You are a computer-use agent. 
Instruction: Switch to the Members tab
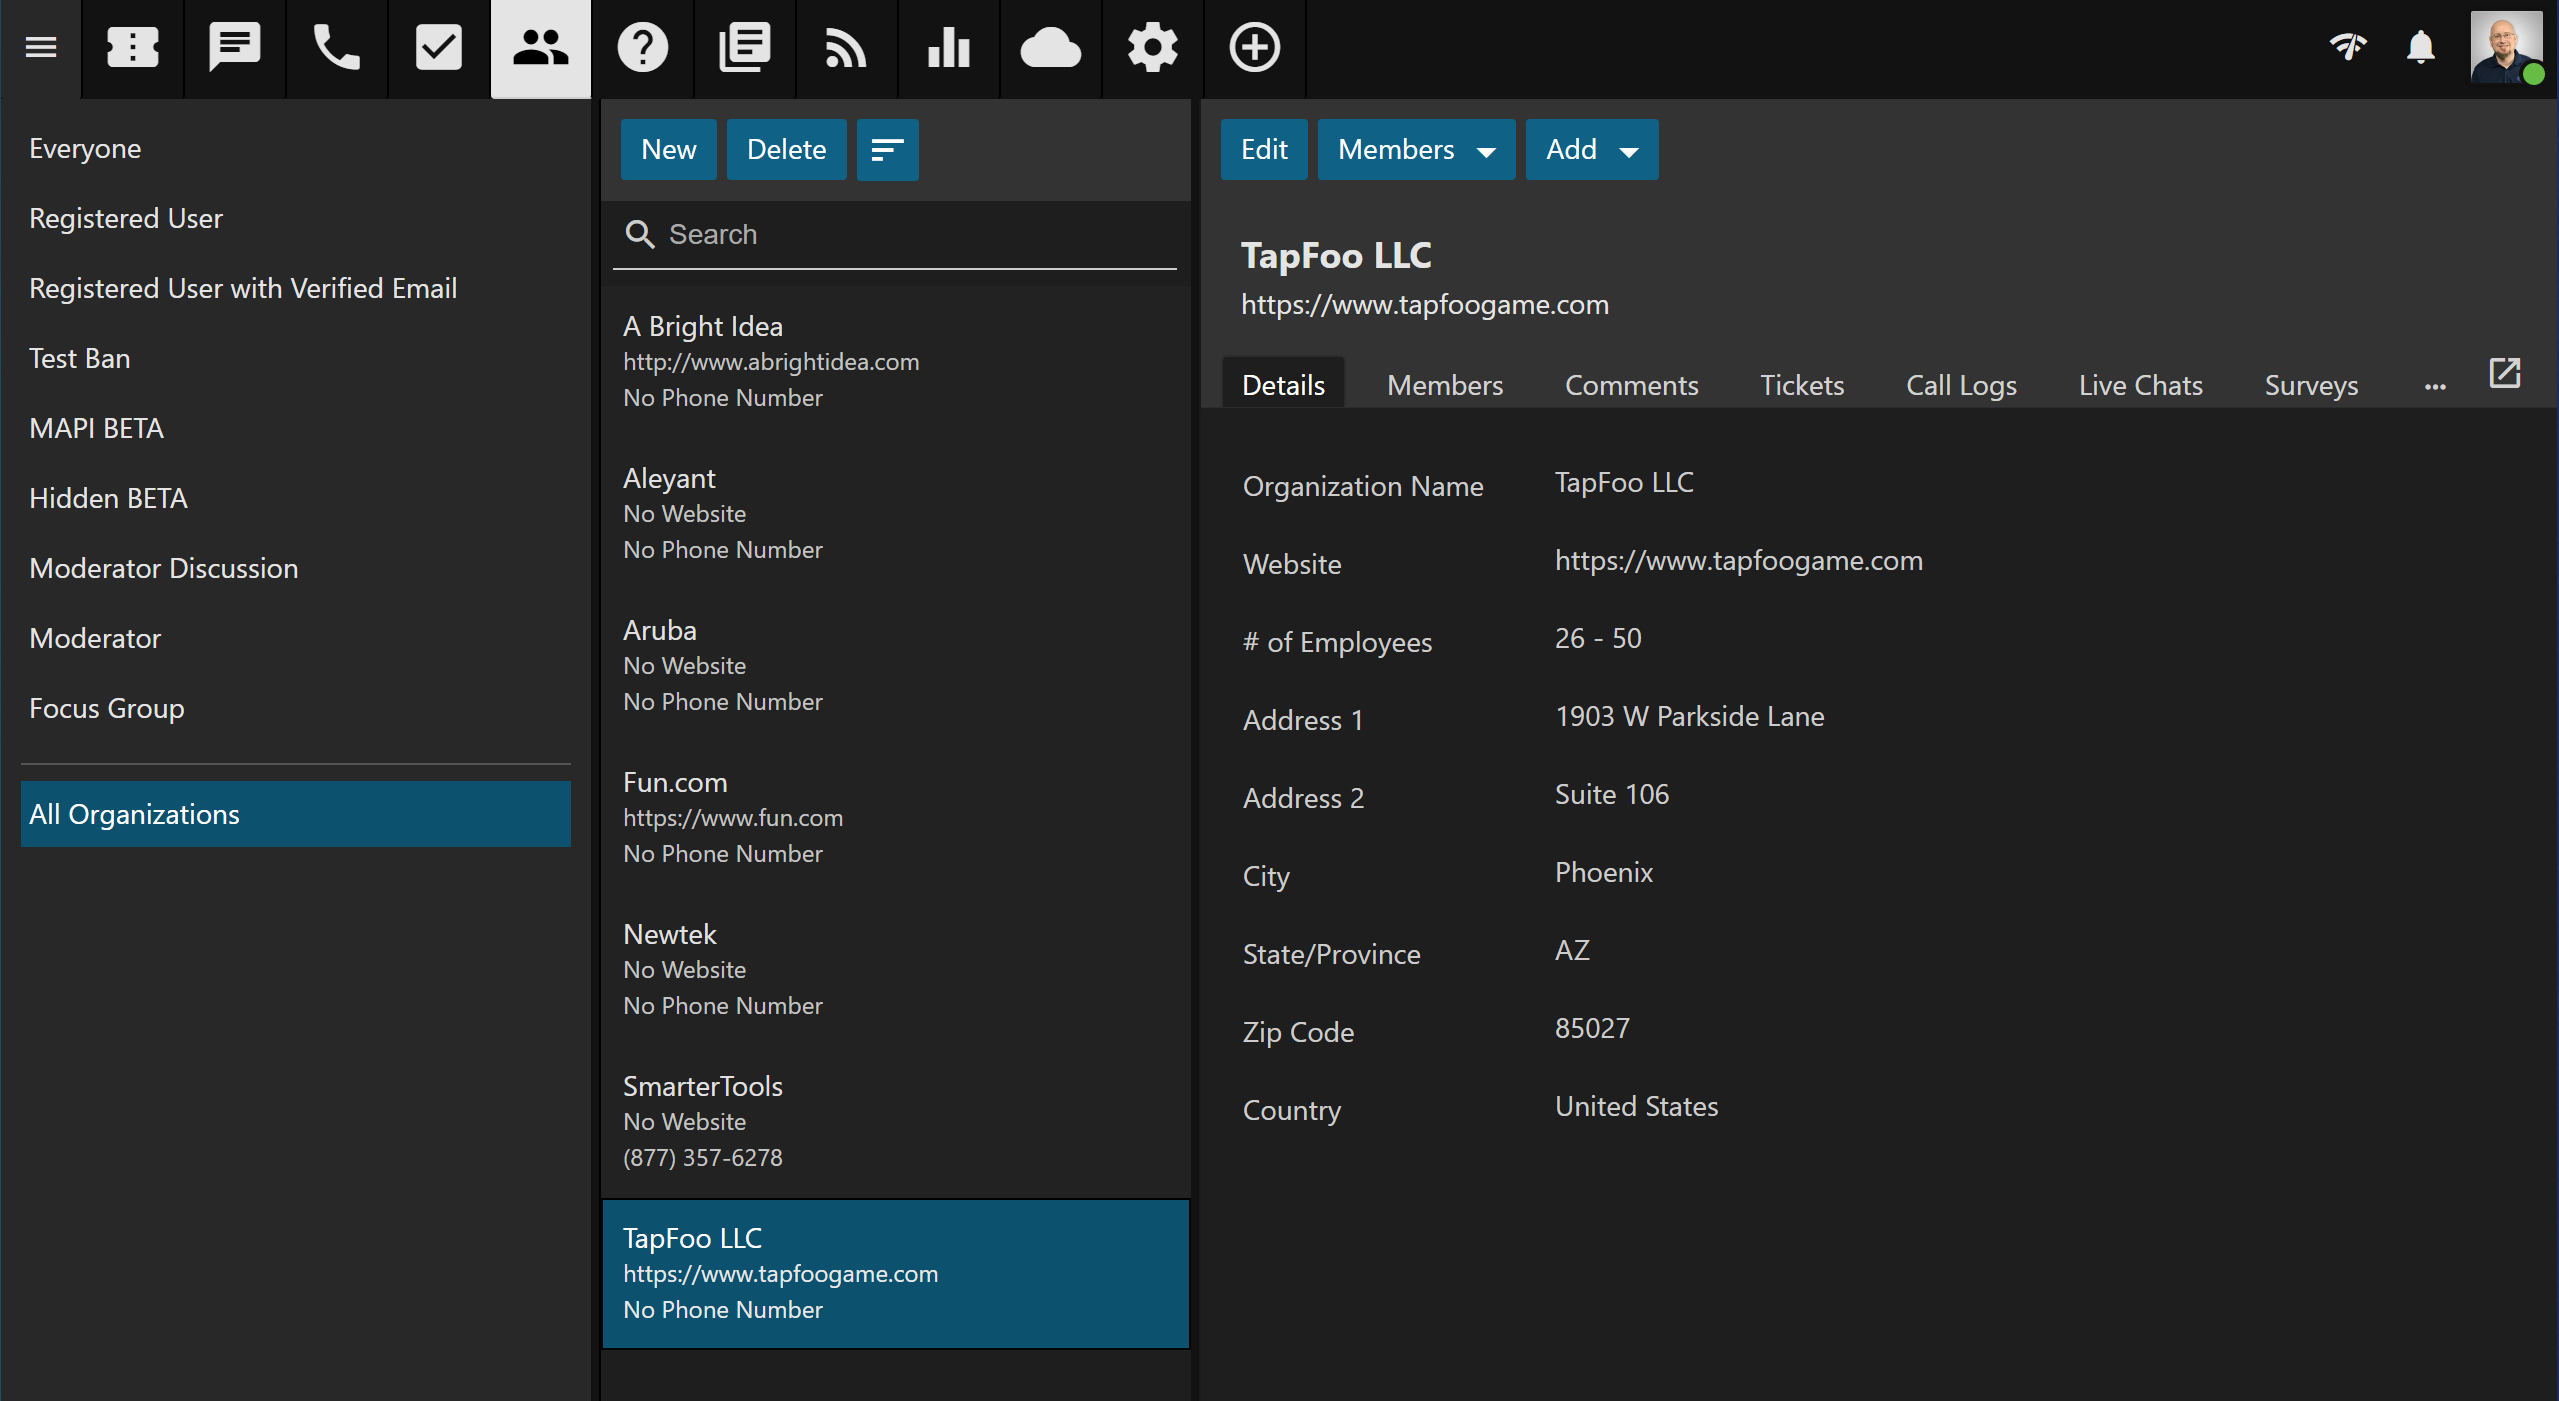pyautogui.click(x=1445, y=385)
